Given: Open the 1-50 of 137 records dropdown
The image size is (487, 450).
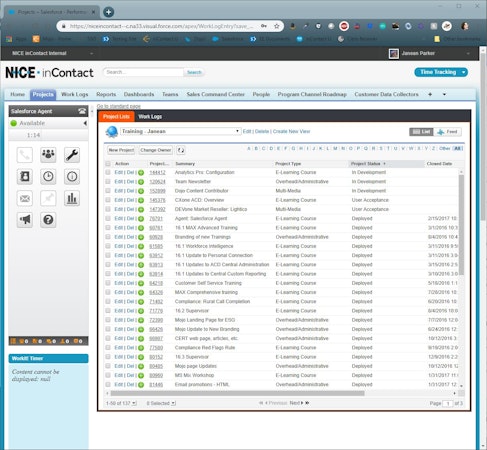Looking at the screenshot, I should [134, 403].
